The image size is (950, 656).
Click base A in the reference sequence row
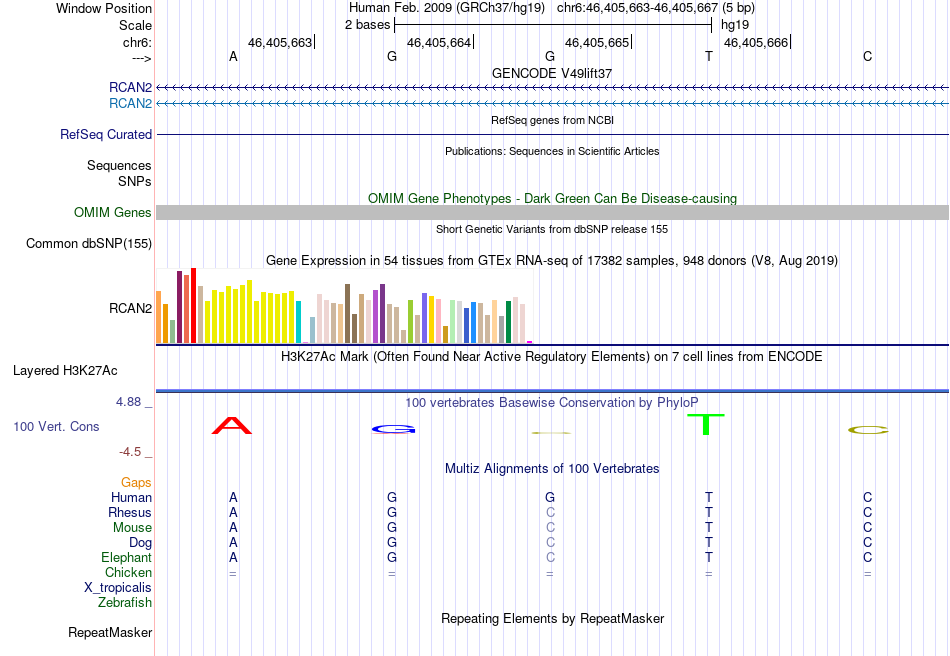point(233,56)
